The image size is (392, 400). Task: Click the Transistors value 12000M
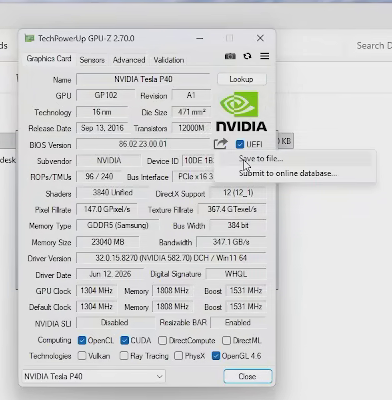click(191, 128)
